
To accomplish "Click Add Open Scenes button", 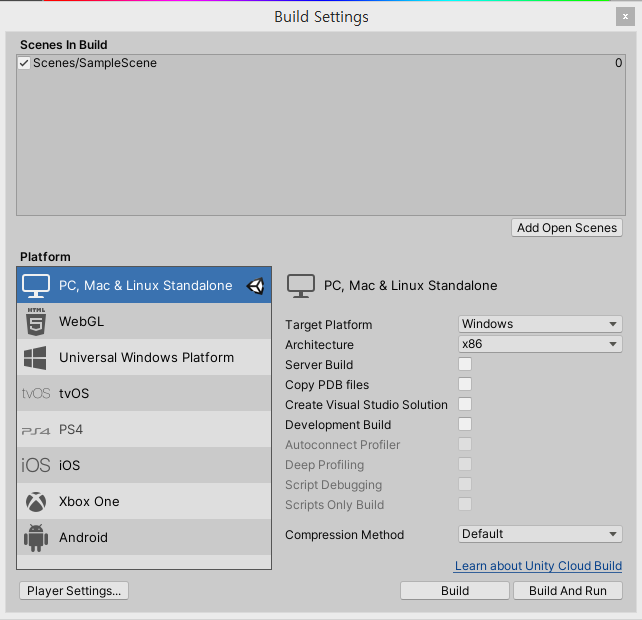I will [567, 228].
